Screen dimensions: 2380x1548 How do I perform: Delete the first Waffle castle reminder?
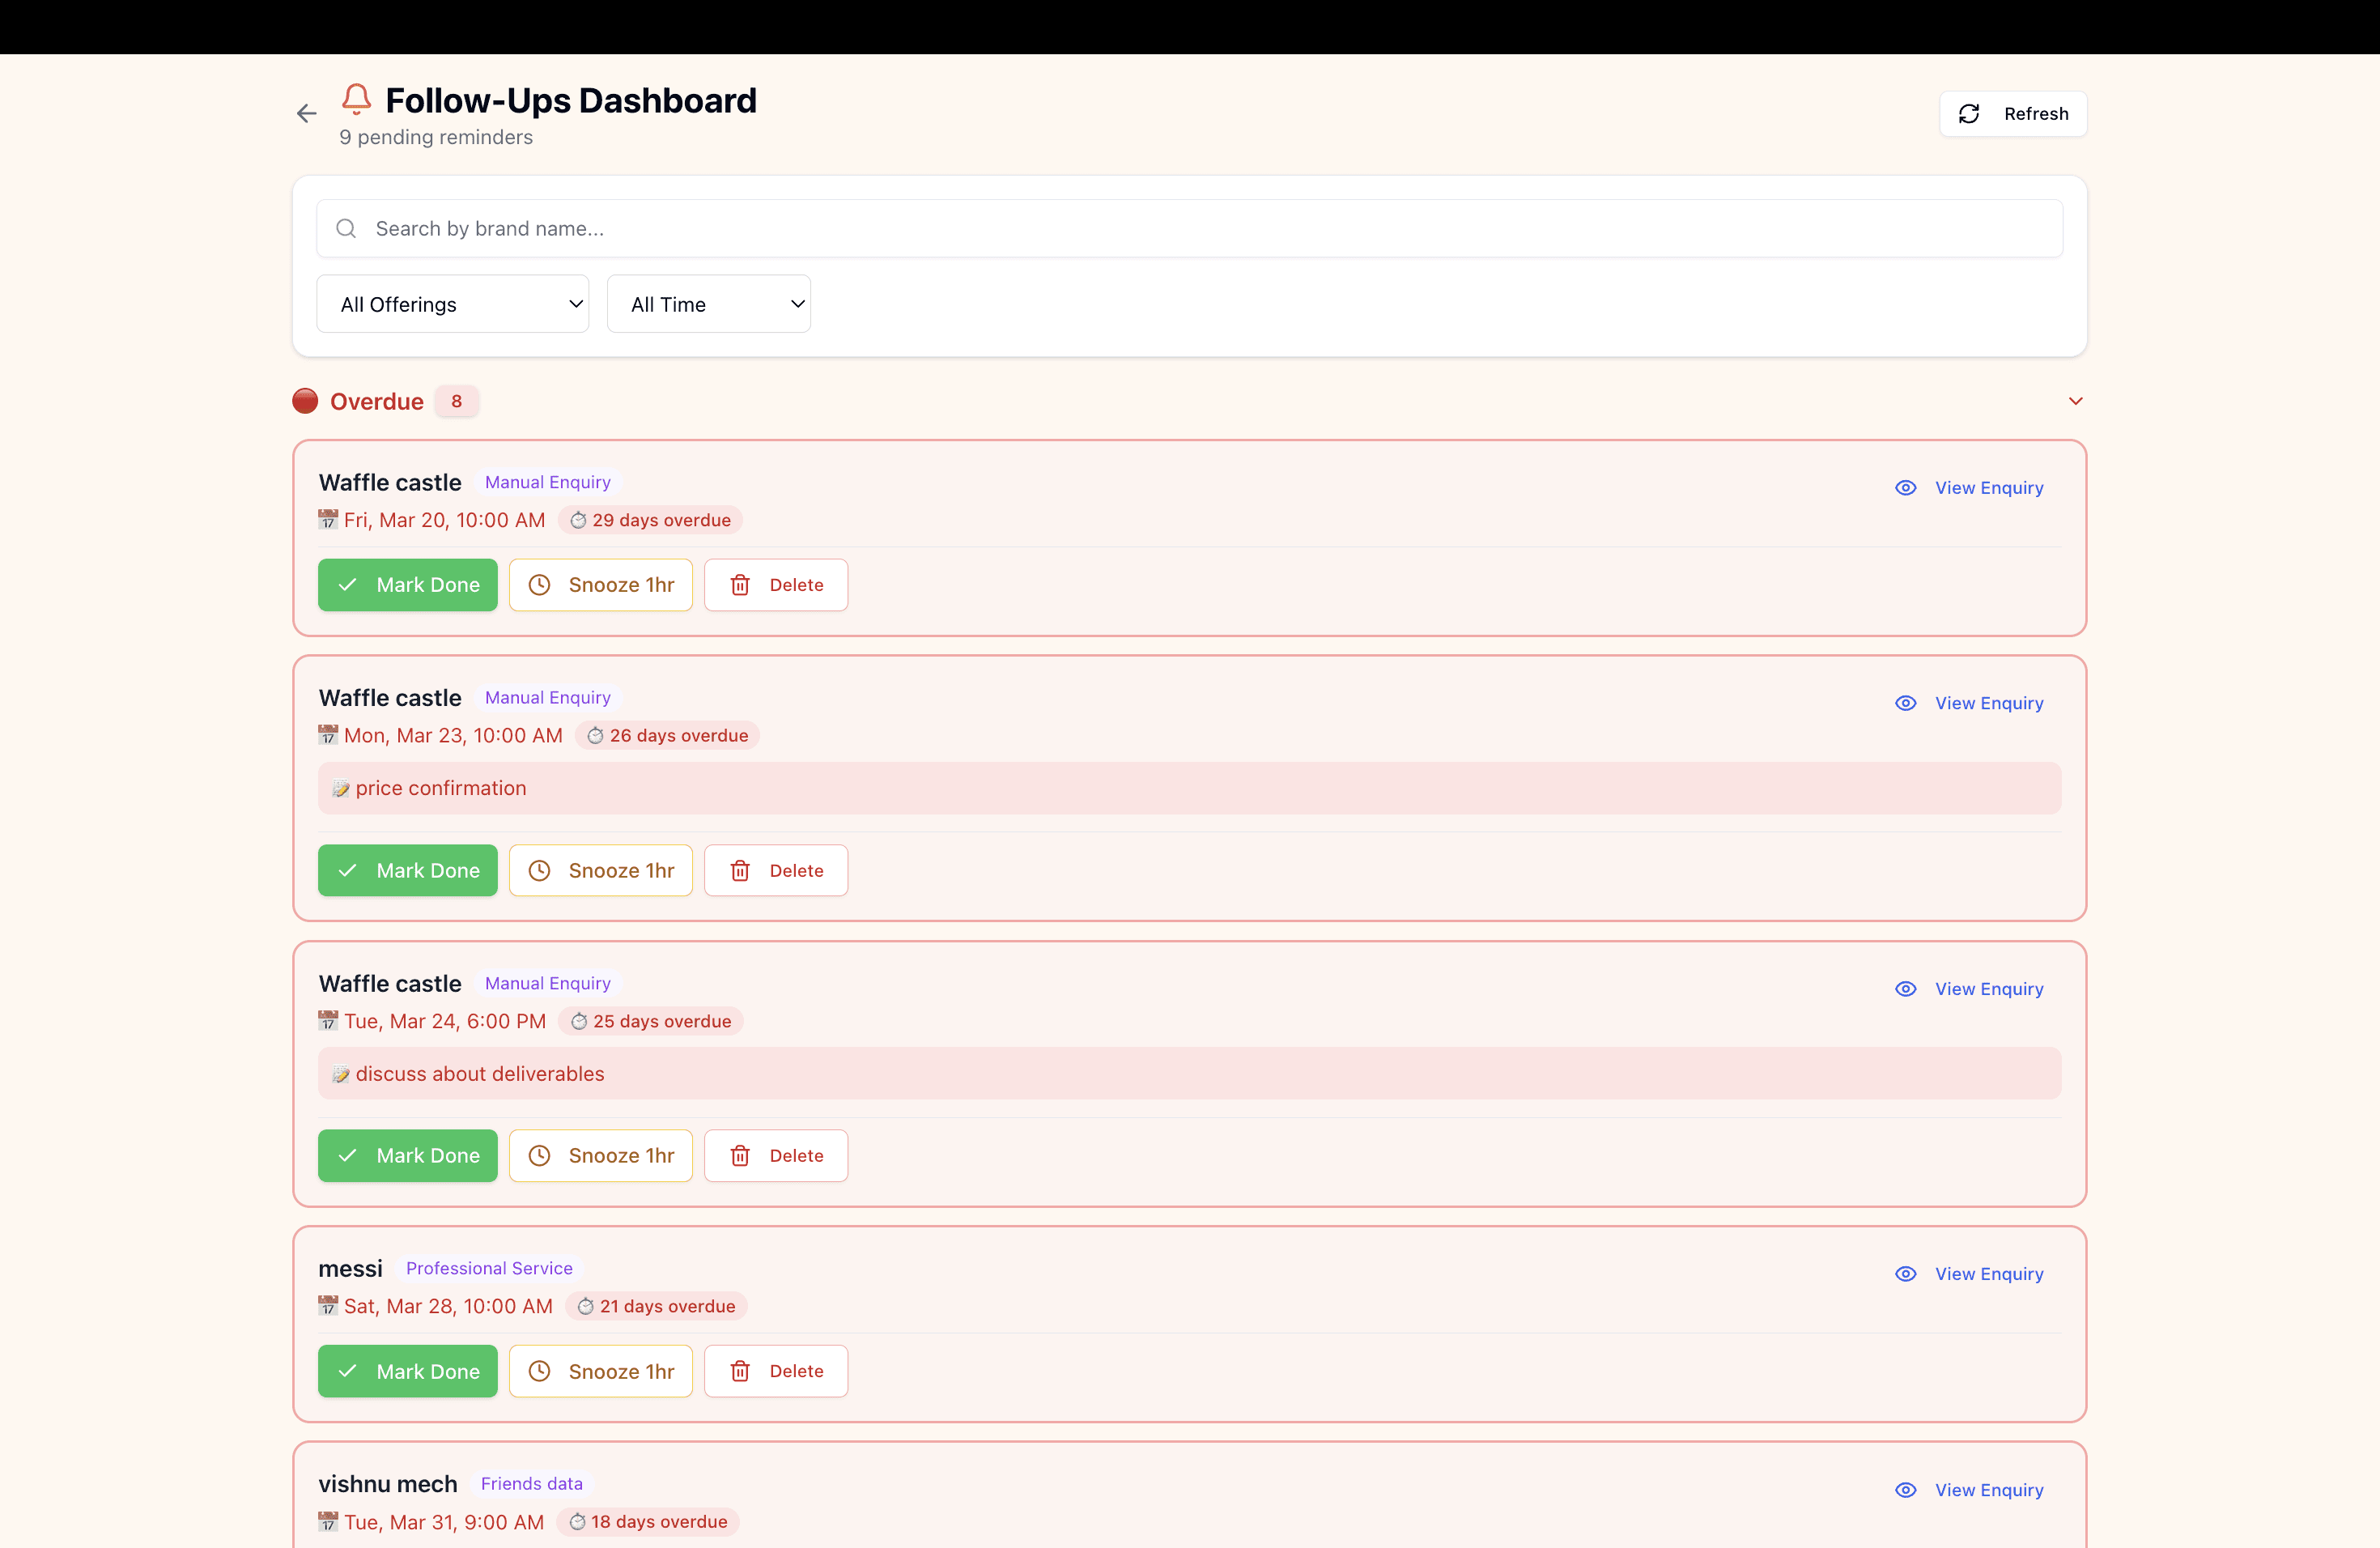click(776, 585)
